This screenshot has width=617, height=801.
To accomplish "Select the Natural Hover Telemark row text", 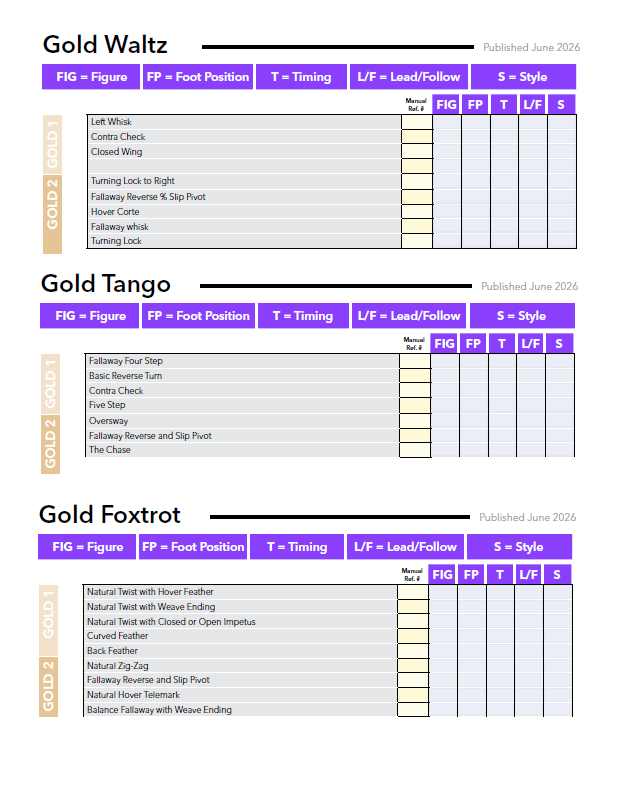I will coord(133,695).
